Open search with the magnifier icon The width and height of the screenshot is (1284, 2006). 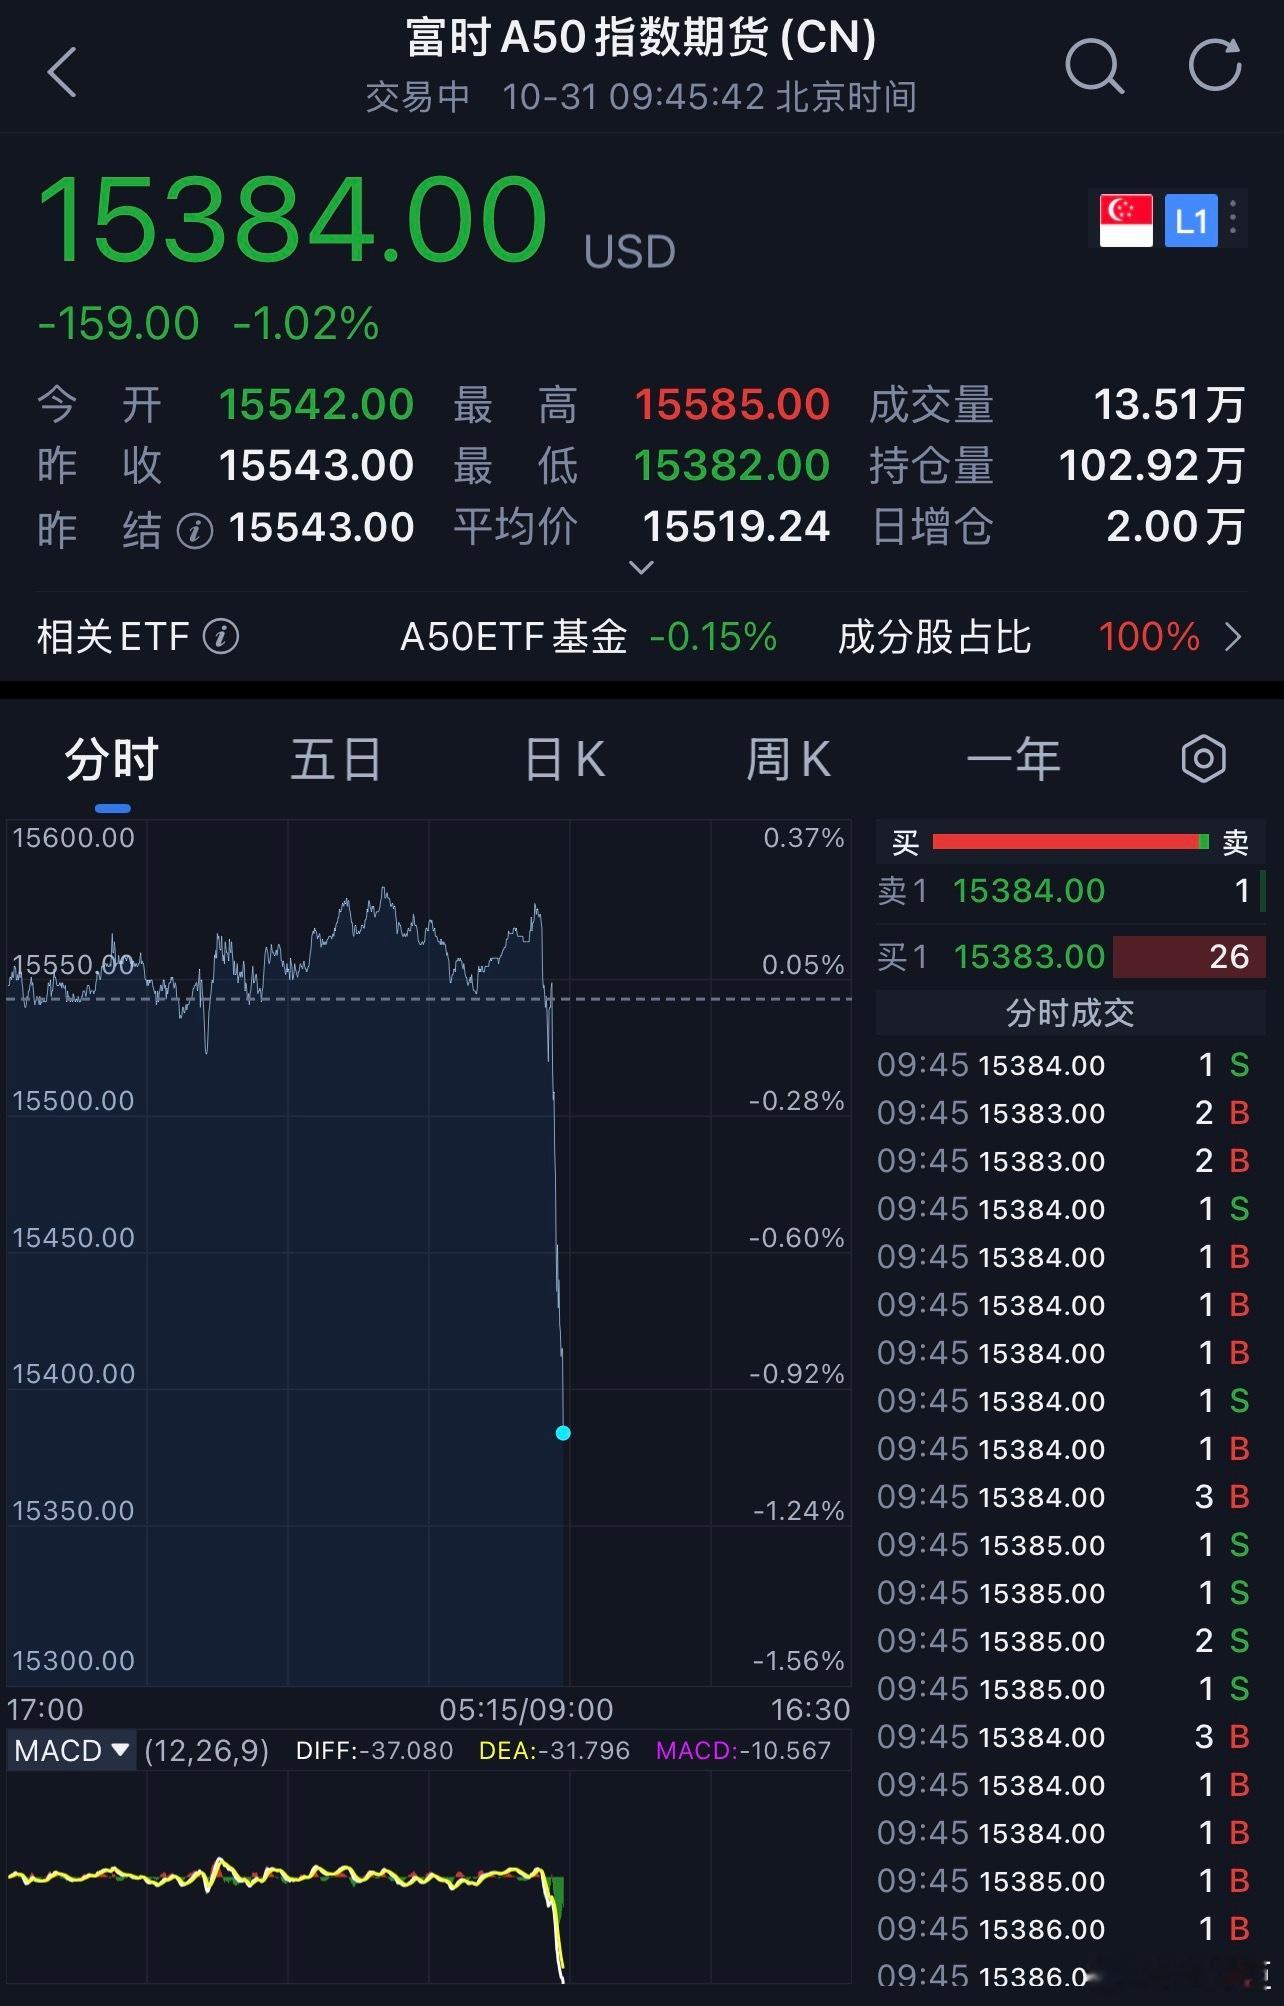click(x=1094, y=67)
